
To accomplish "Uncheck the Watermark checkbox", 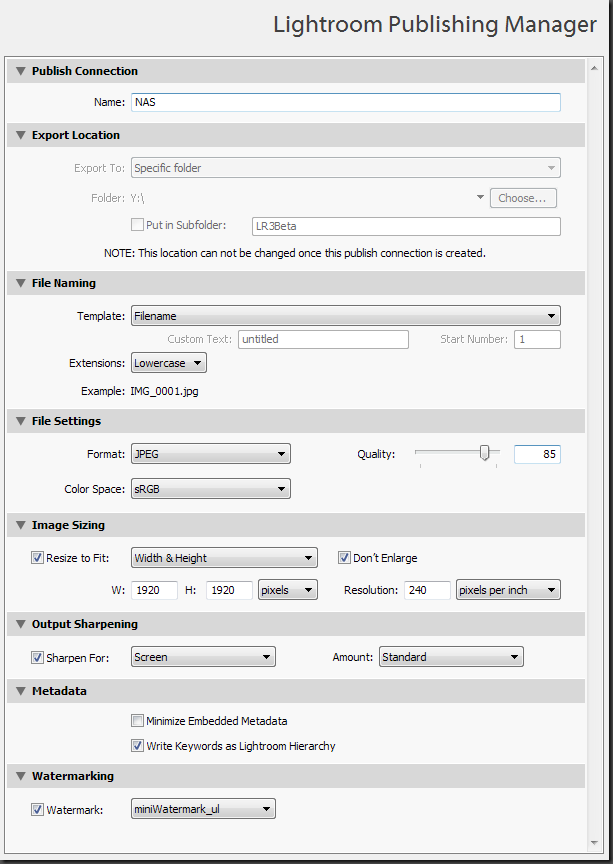I will [x=37, y=809].
